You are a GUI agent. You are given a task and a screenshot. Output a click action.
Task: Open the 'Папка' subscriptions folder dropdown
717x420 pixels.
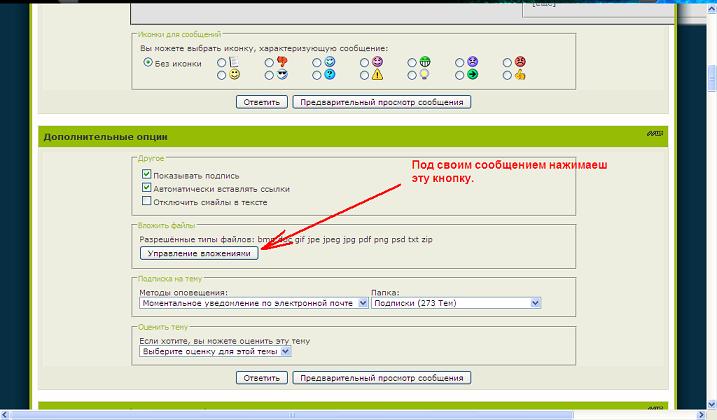click(x=456, y=303)
